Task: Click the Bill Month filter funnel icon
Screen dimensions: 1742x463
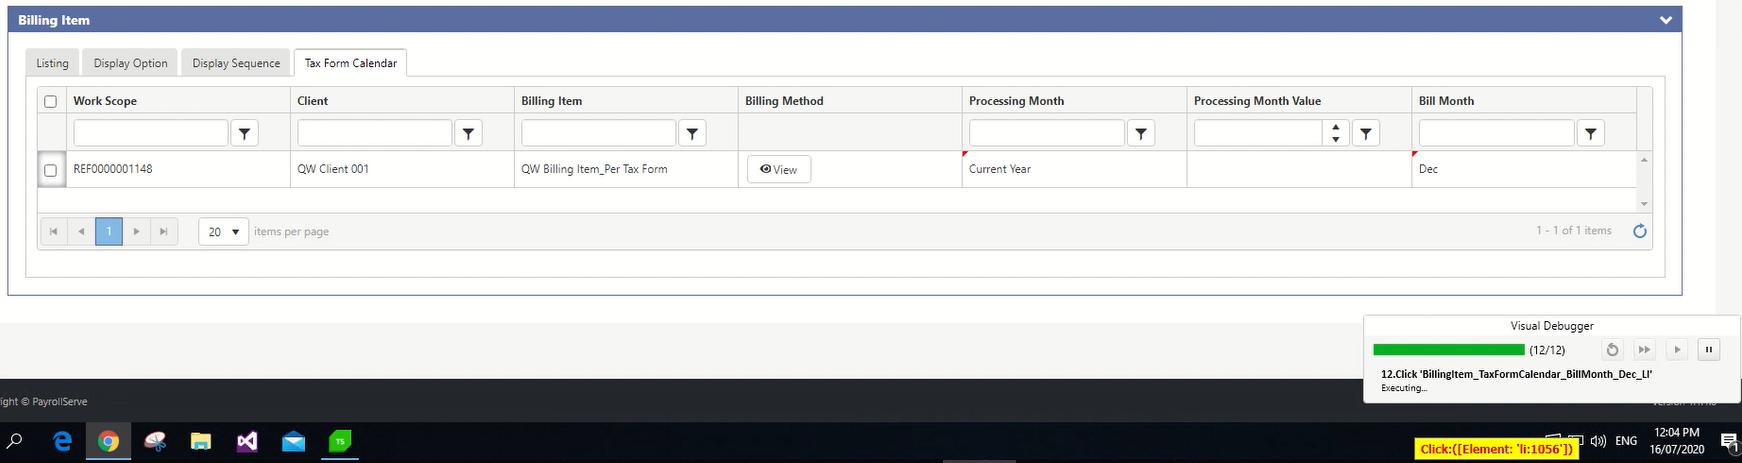Action: click(1590, 133)
